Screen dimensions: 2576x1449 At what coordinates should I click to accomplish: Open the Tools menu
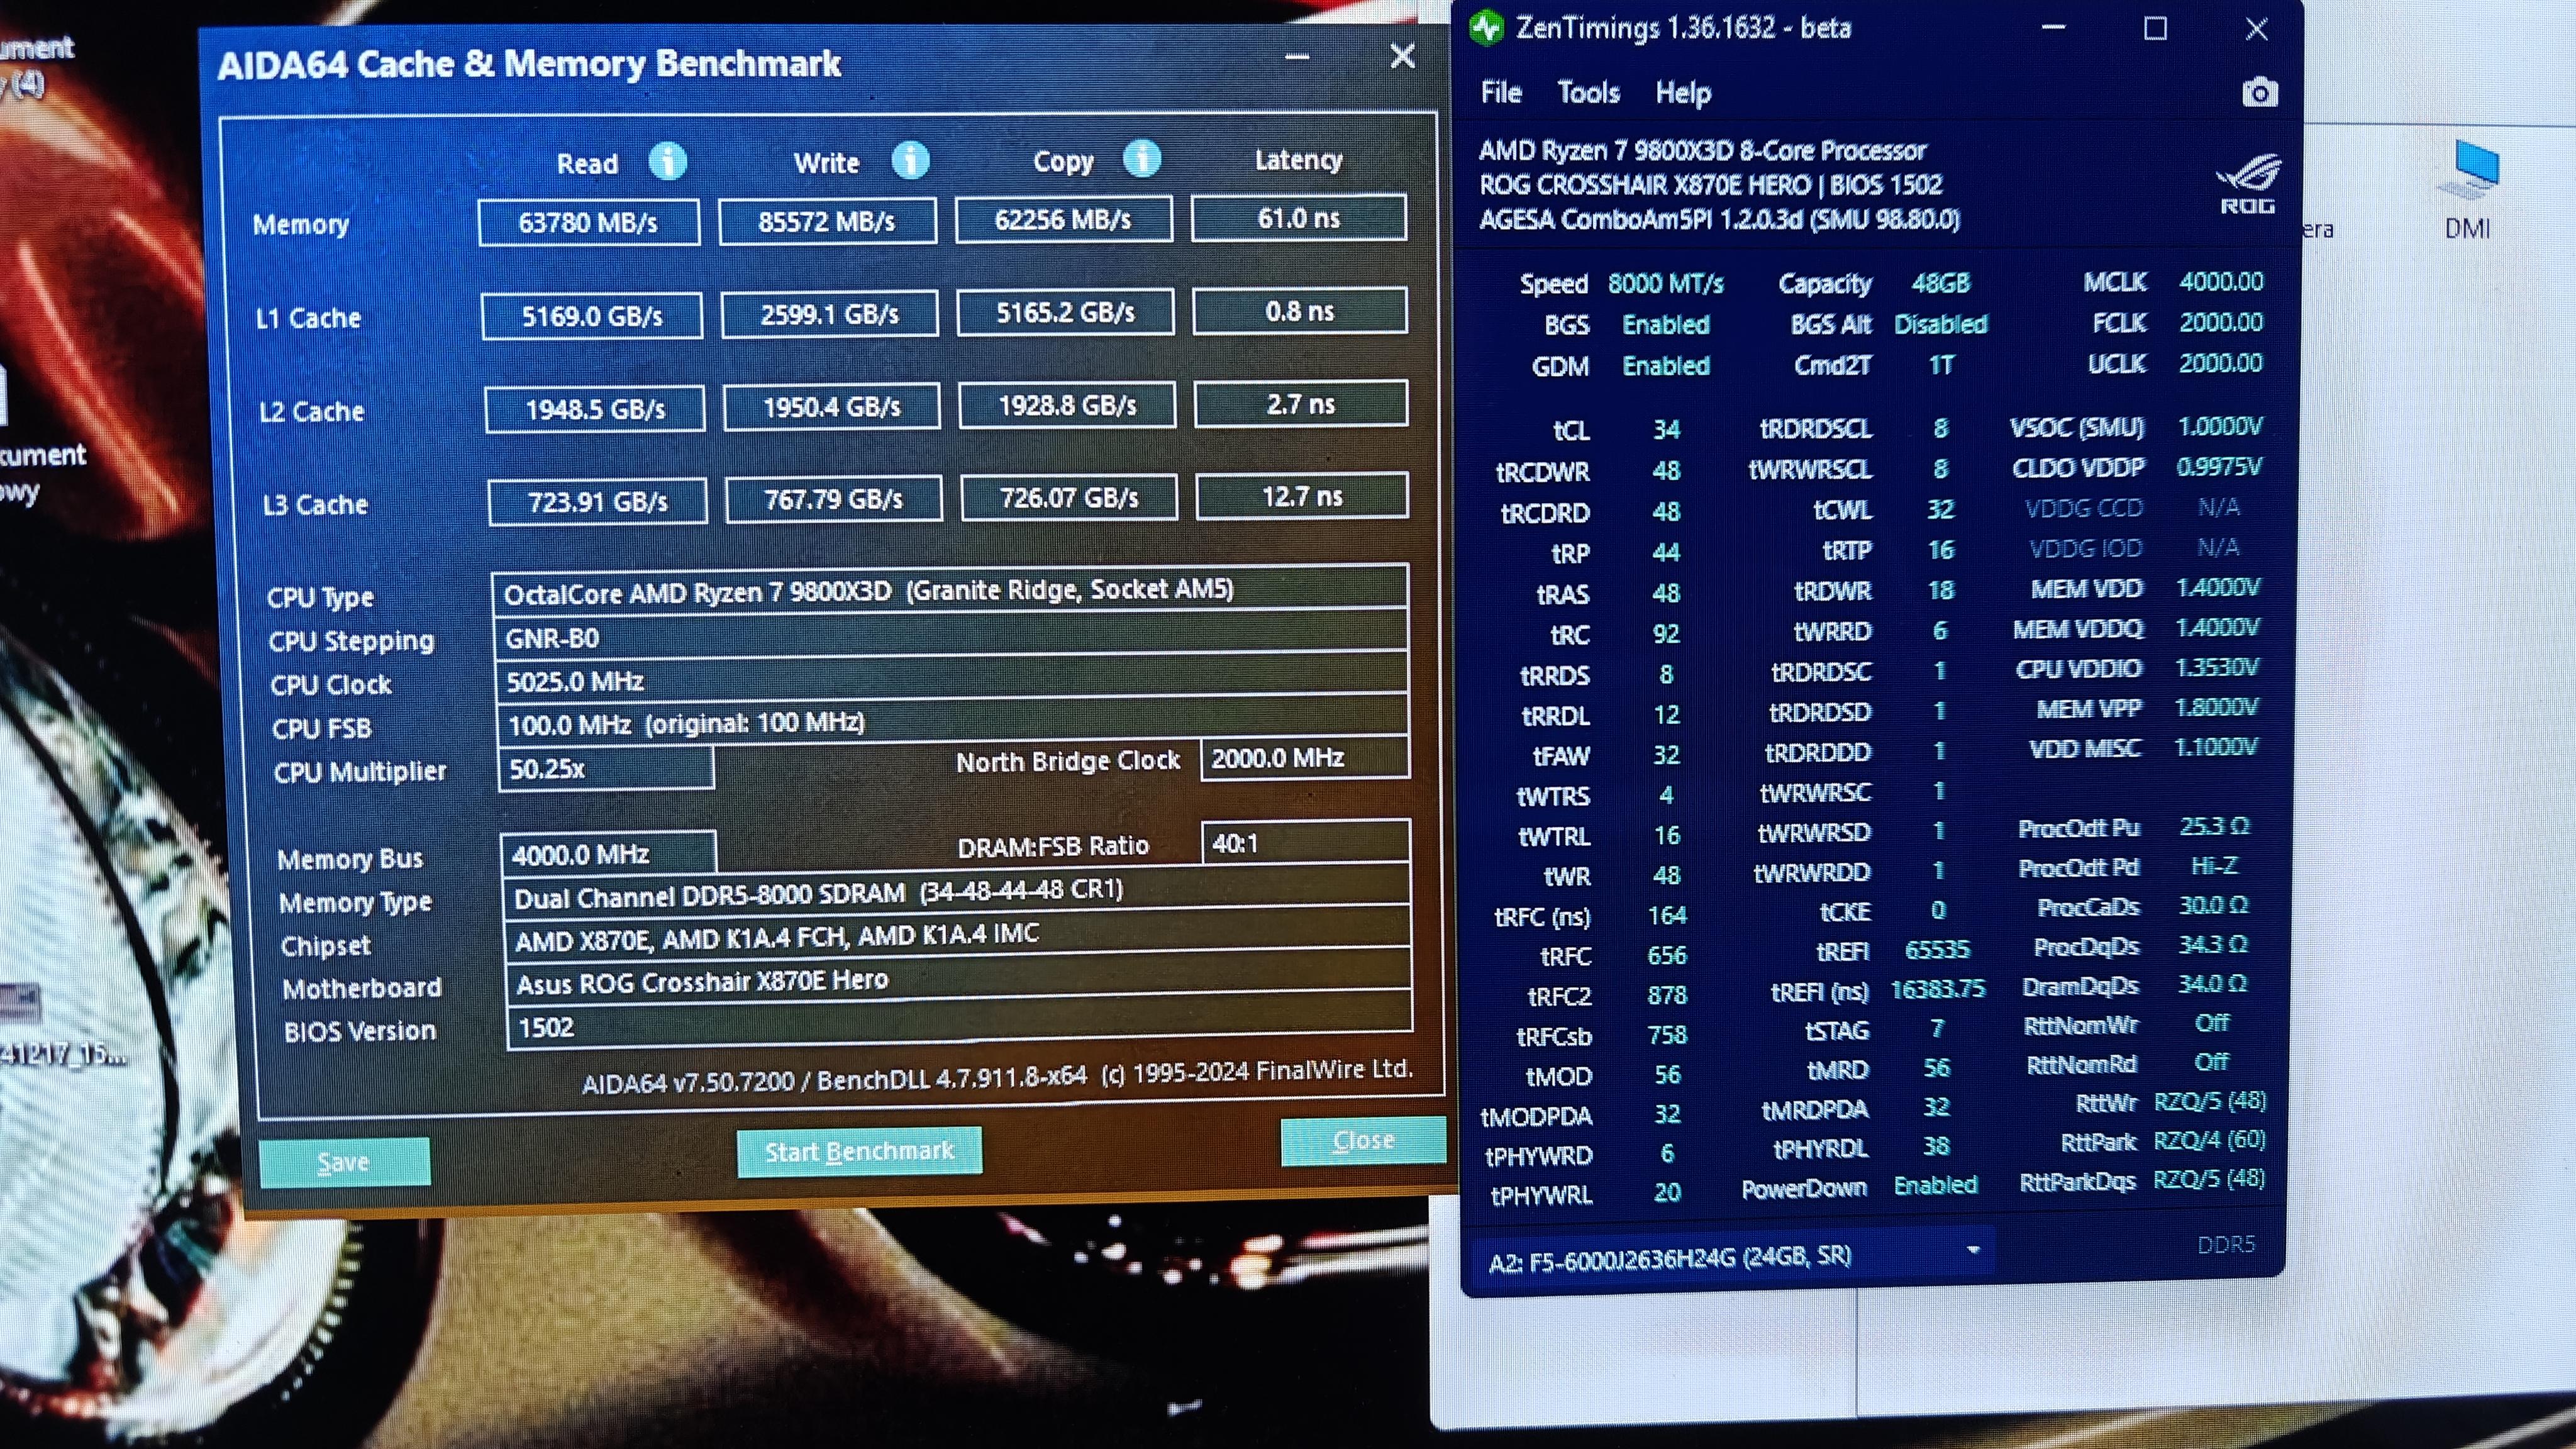tap(1588, 93)
